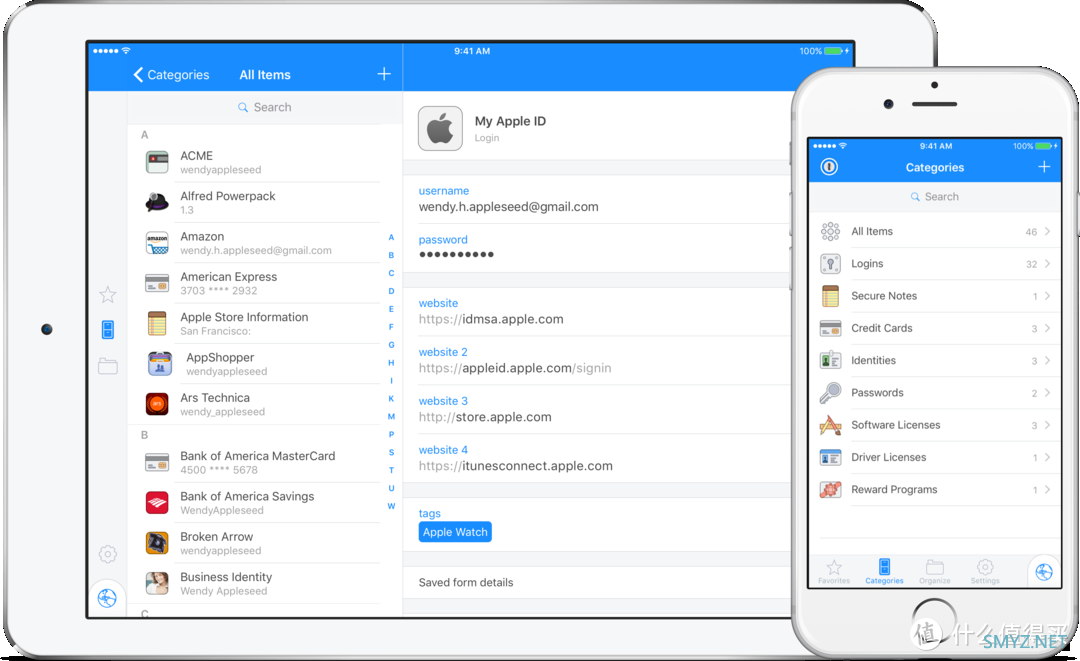Screen dimensions: 1080x661
Task: Open the ACME item icon
Action: click(x=157, y=162)
